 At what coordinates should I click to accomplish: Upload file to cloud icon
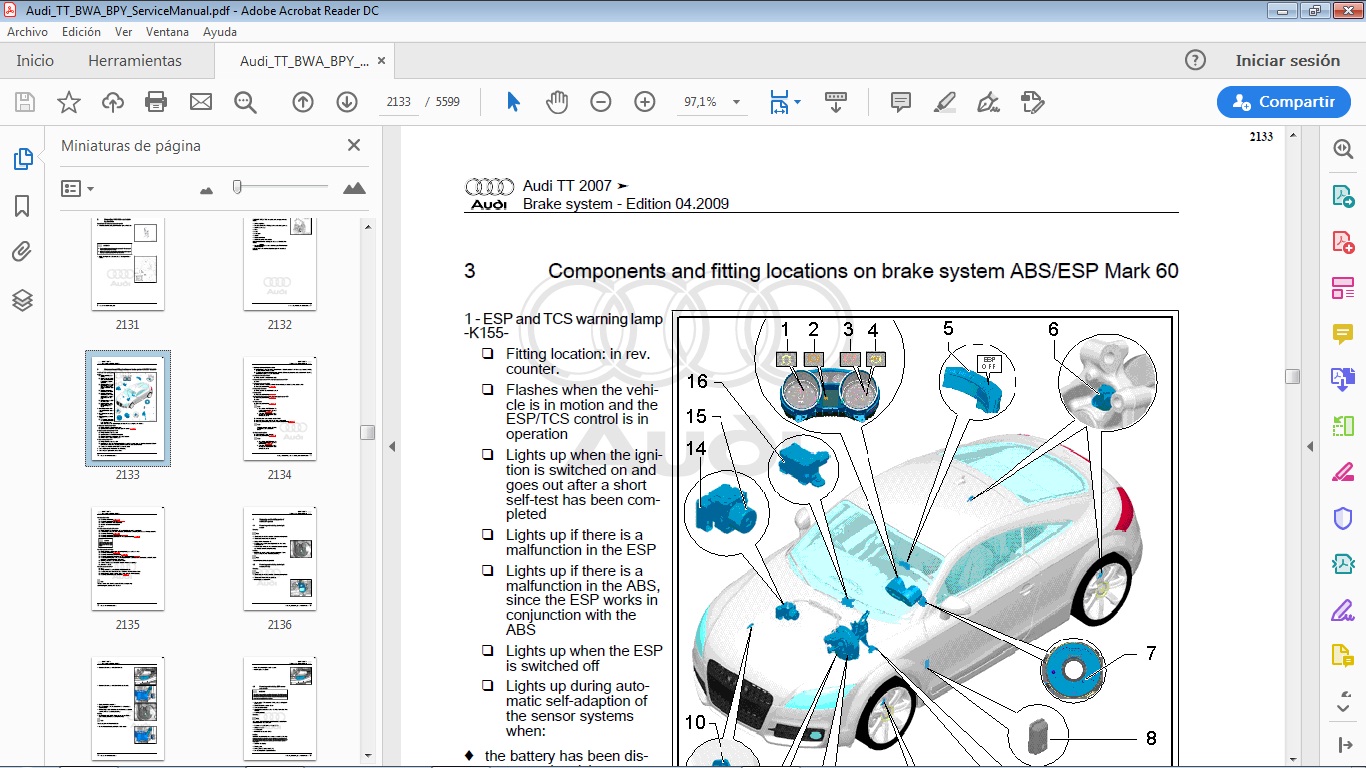(113, 102)
